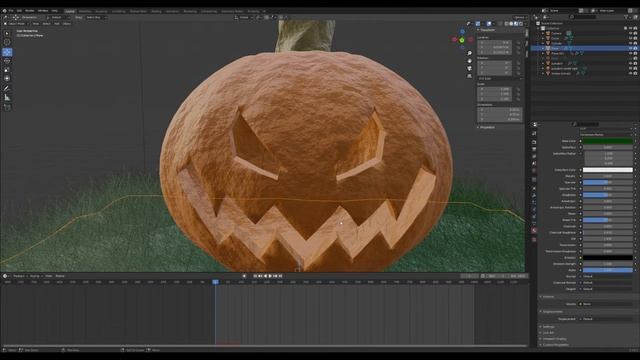The width and height of the screenshot is (640, 360).
Task: Toggle Camera visibility eye in outliner
Action: pos(631,33)
